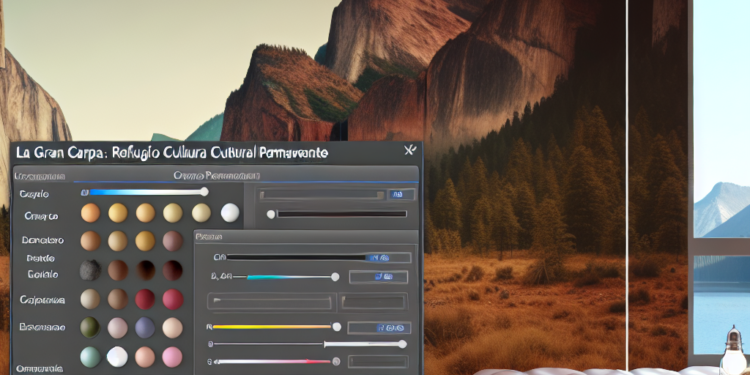
Task: Click the yellow-orange slider handle
Action: click(x=337, y=327)
